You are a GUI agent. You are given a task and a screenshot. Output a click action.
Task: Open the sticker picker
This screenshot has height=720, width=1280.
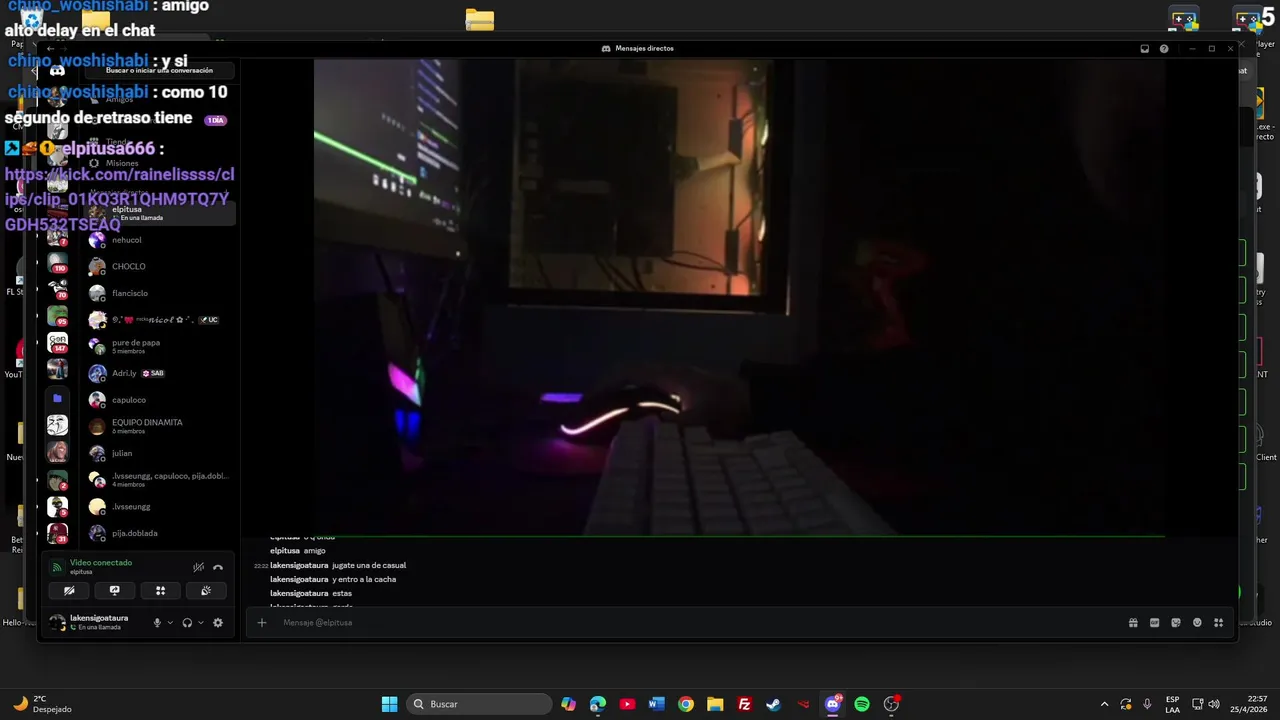point(1176,623)
